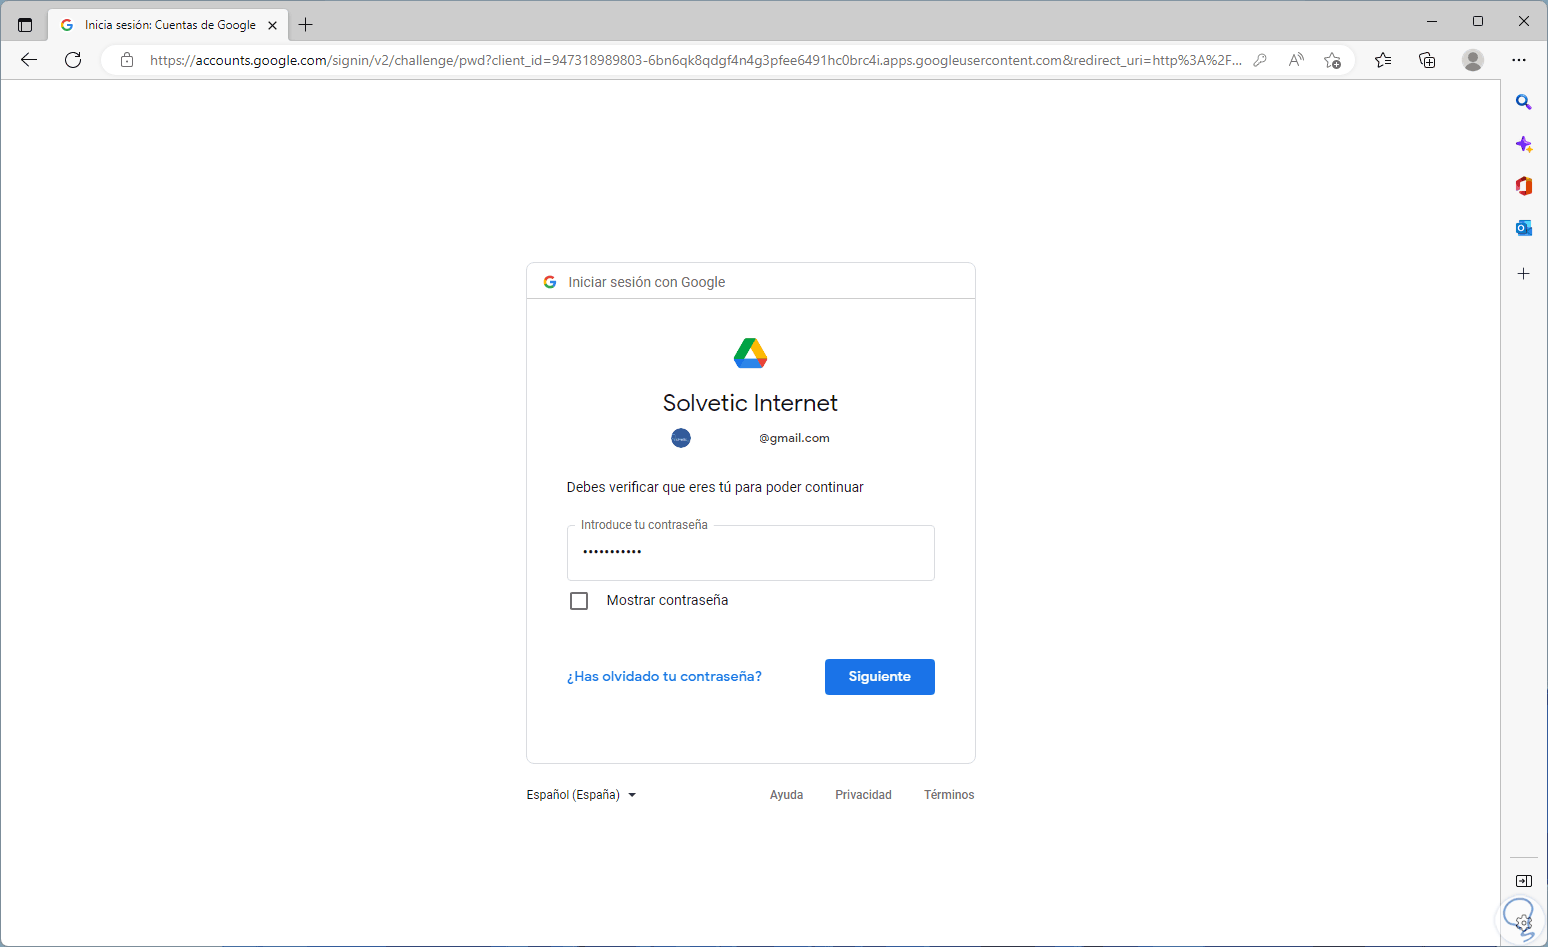Image resolution: width=1548 pixels, height=947 pixels.
Task: Close the Cuentas de Google tab
Action: 272,25
